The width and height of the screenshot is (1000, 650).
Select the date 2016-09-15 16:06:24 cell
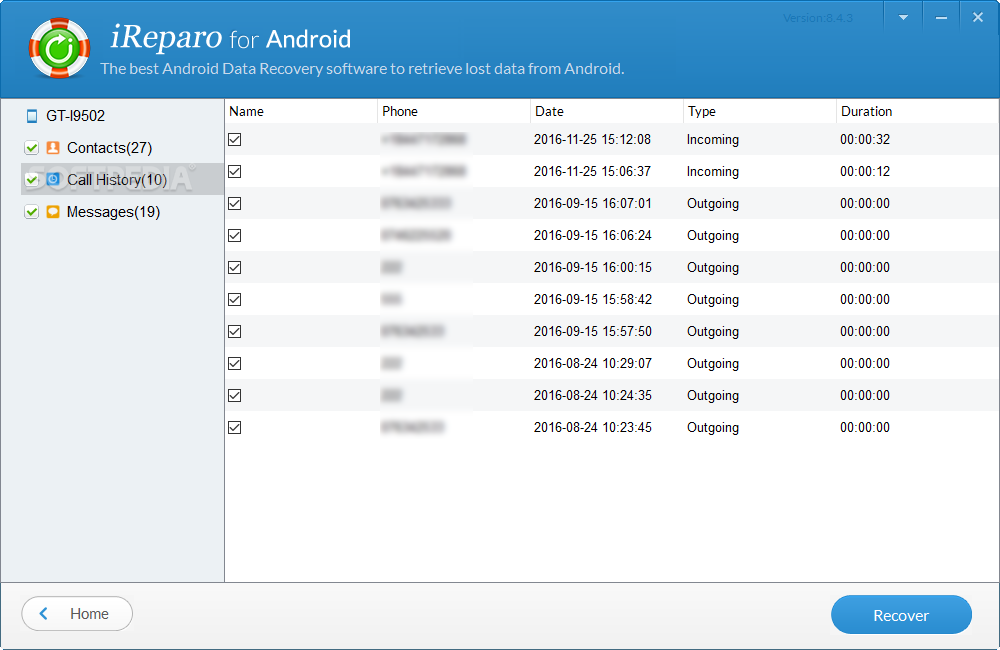pos(592,235)
